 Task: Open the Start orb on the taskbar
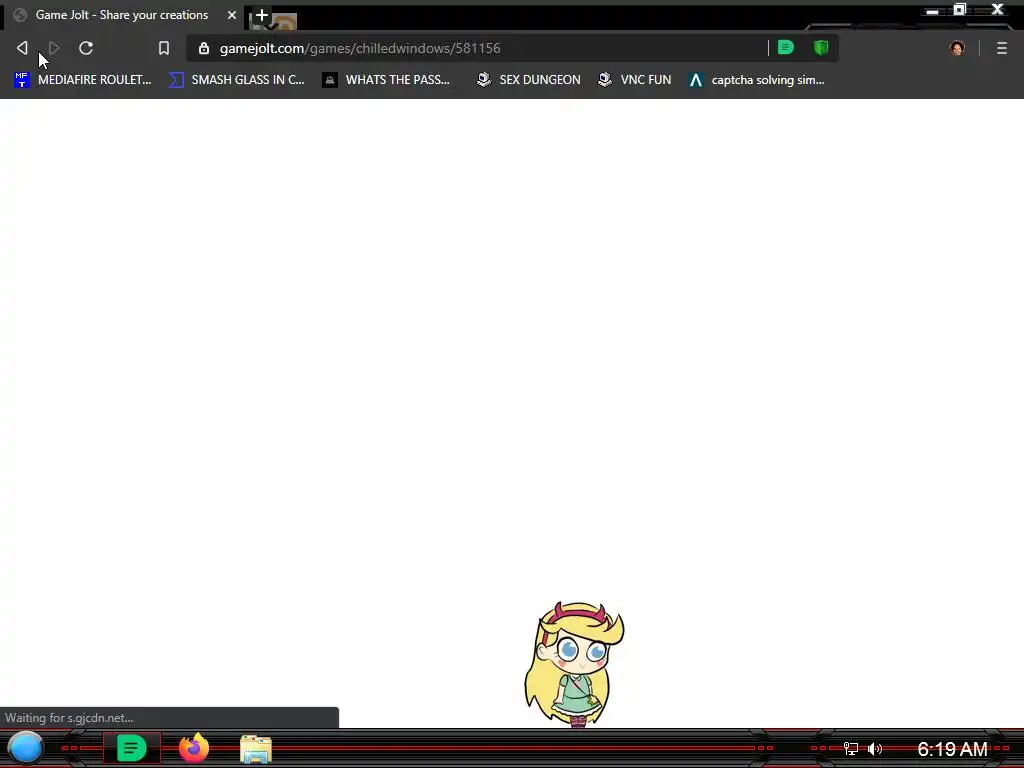[x=25, y=748]
